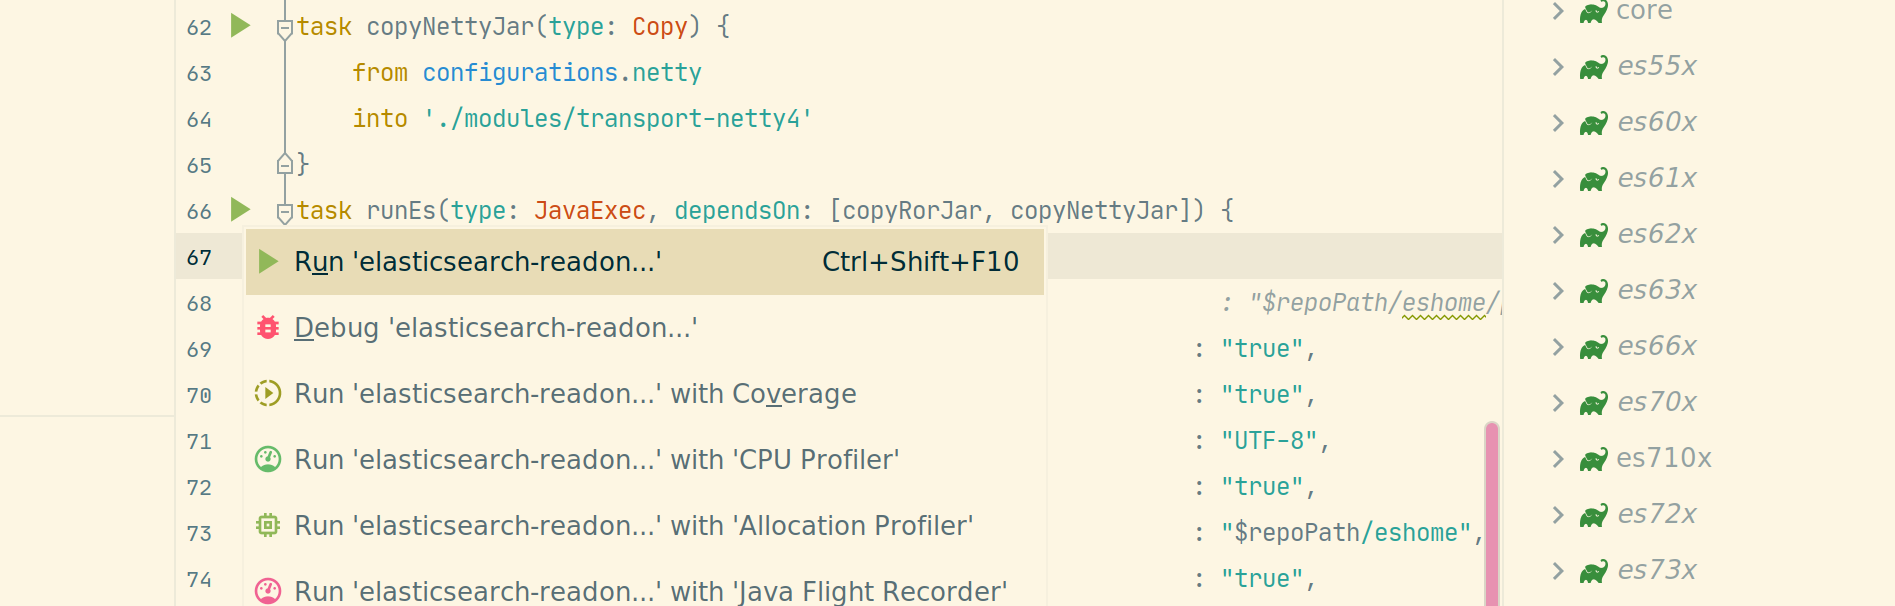Click fold end marker on line 65
1895x606 pixels.
click(x=285, y=164)
